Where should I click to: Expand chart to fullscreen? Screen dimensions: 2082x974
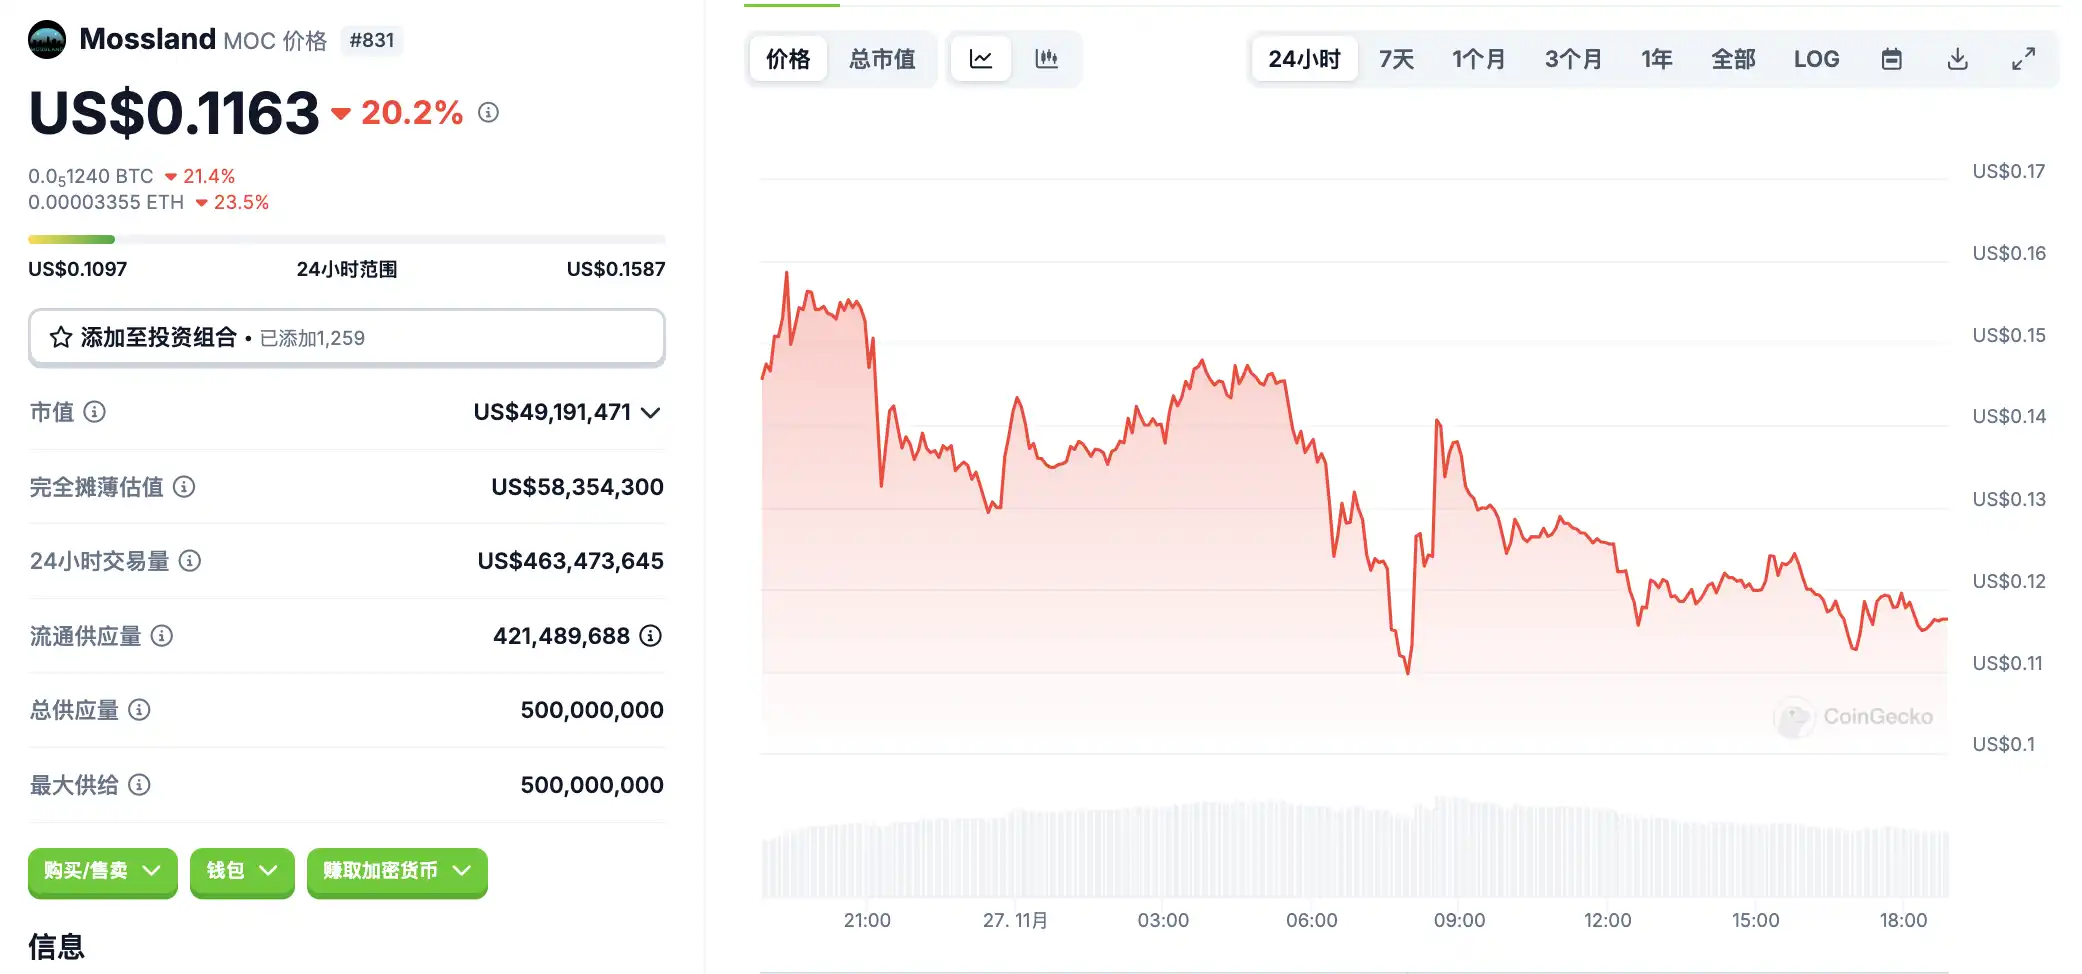pyautogui.click(x=2023, y=59)
